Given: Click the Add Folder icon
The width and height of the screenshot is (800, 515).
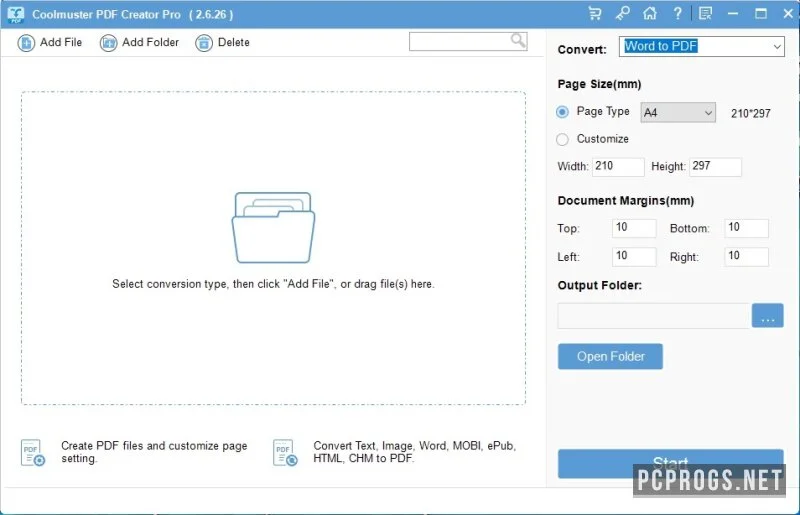Looking at the screenshot, I should point(108,43).
